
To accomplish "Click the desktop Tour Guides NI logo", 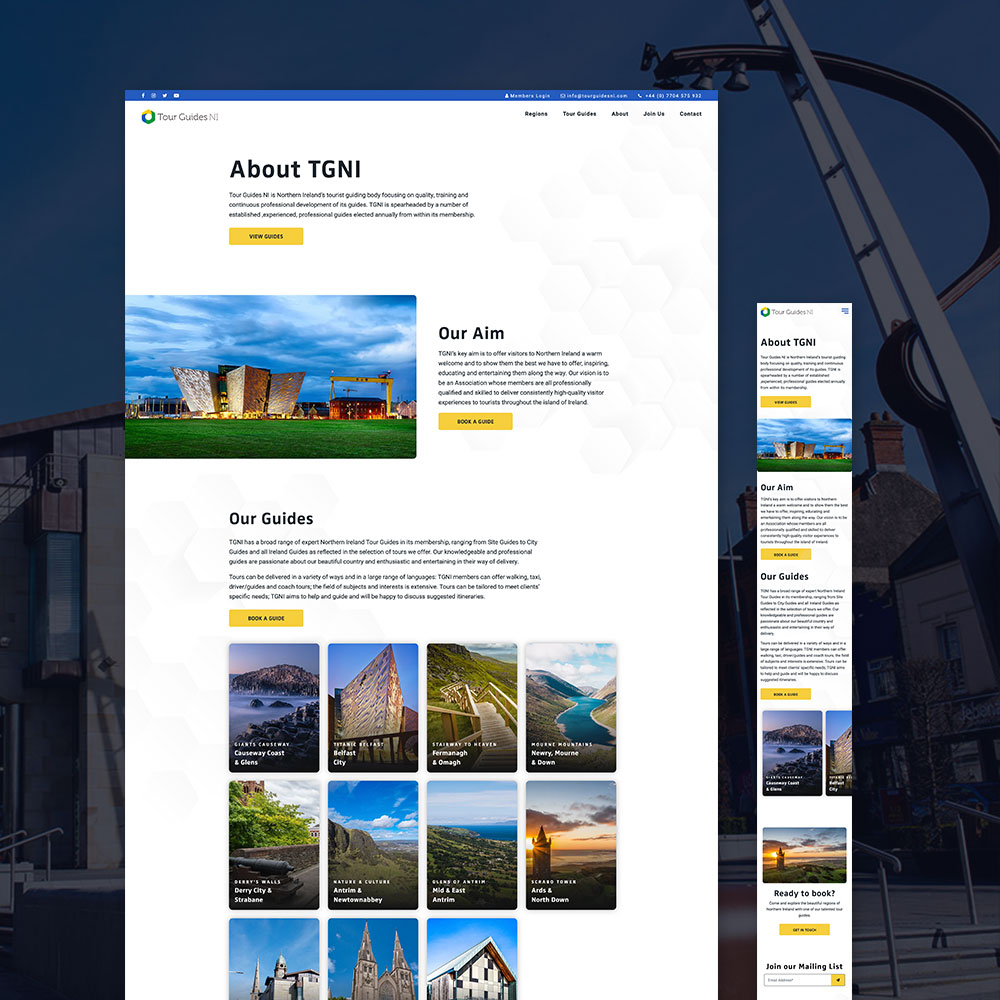I will coord(180,117).
